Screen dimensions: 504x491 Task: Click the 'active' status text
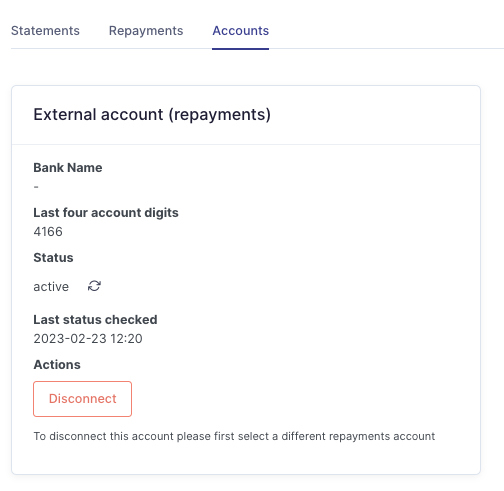51,287
